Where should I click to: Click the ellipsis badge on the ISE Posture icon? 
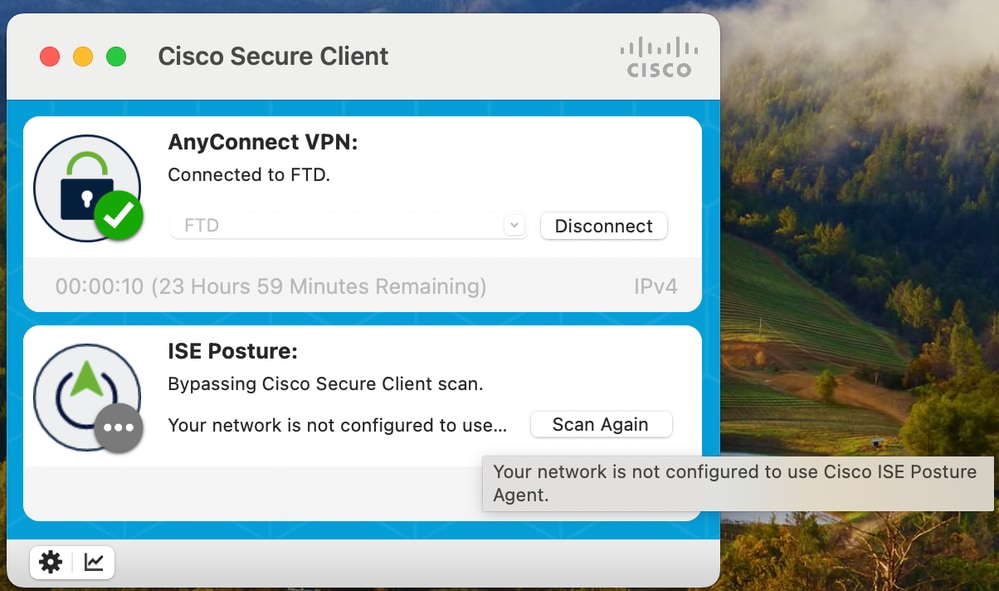pyautogui.click(x=117, y=428)
